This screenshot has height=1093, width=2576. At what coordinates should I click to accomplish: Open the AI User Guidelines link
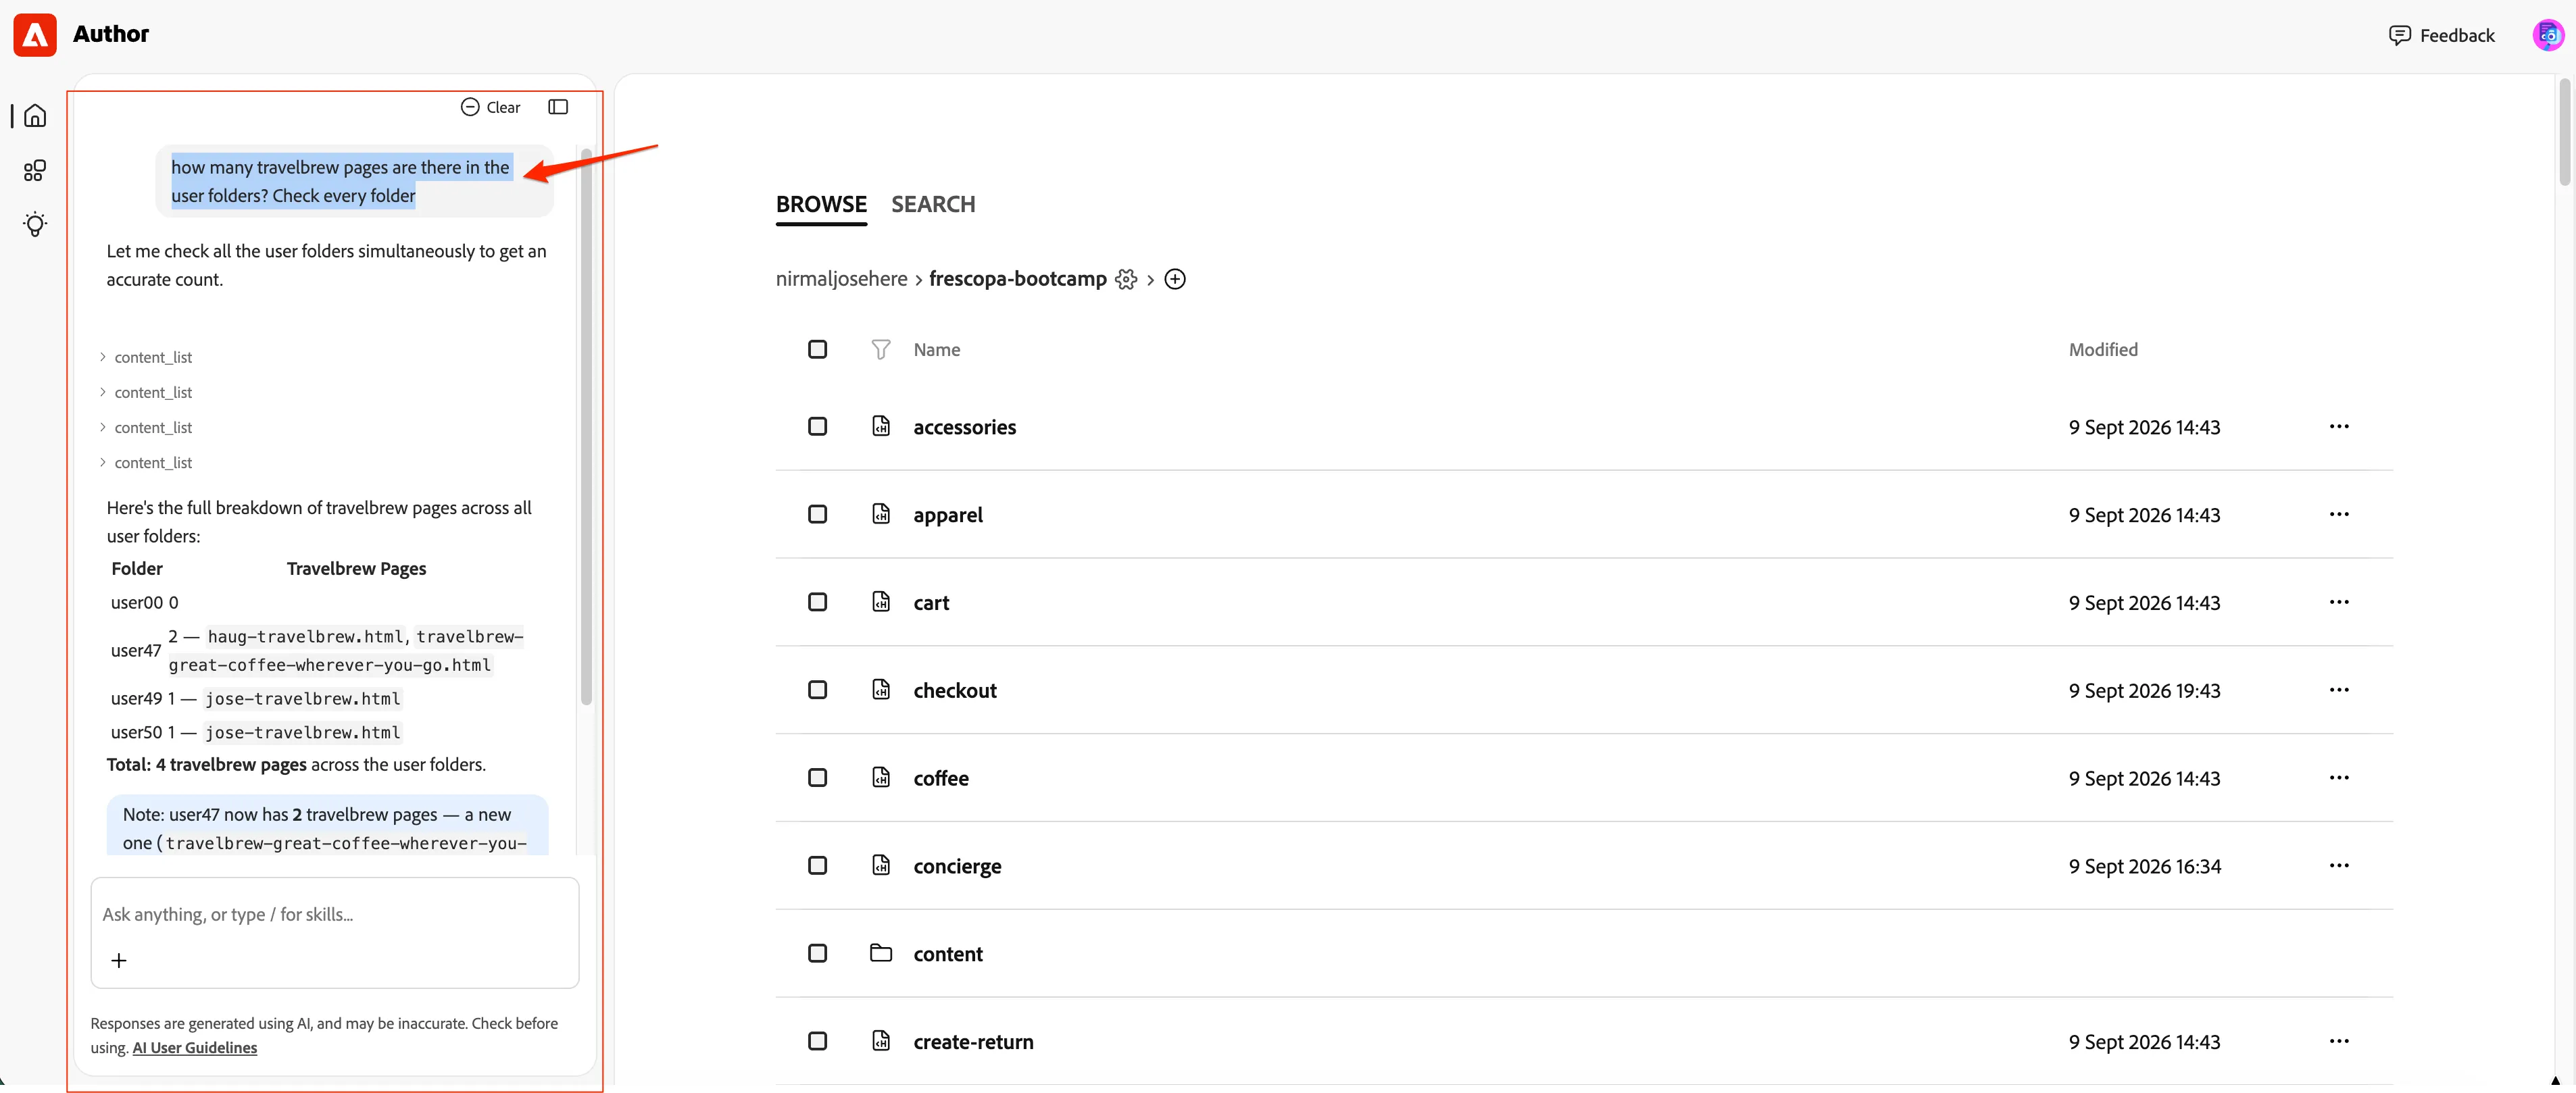point(195,1048)
